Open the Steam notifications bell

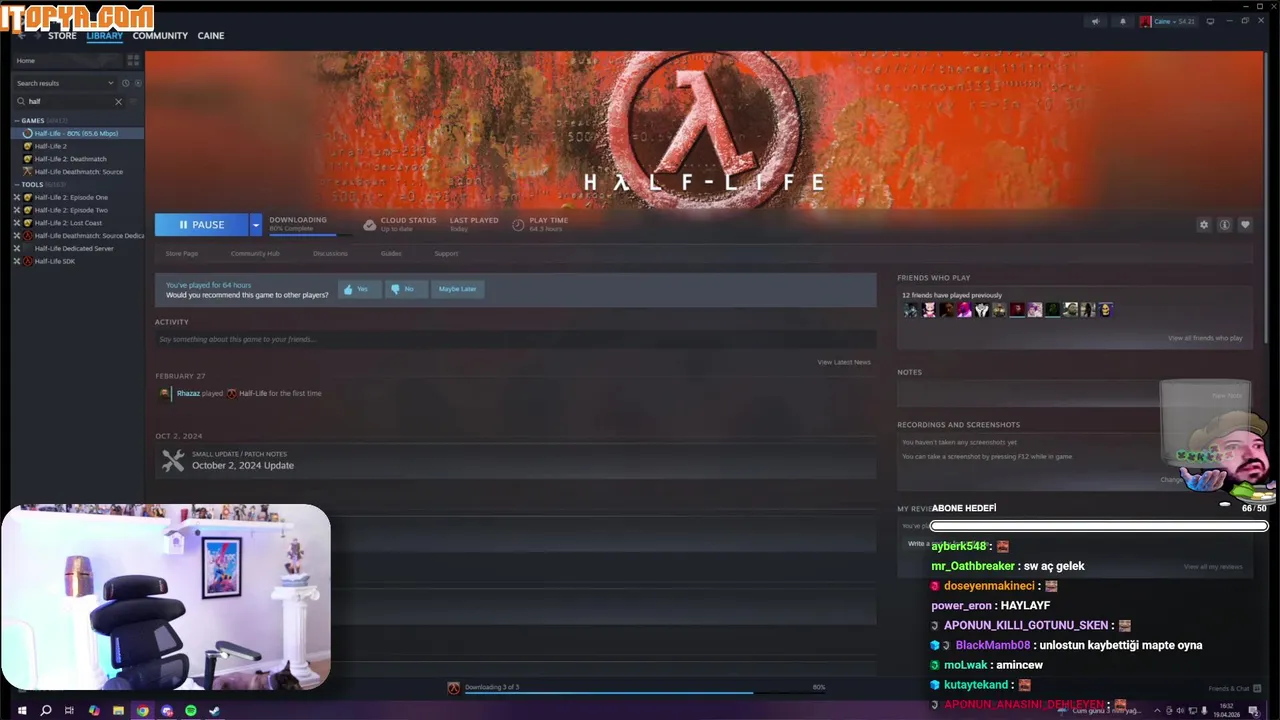click(x=1122, y=21)
